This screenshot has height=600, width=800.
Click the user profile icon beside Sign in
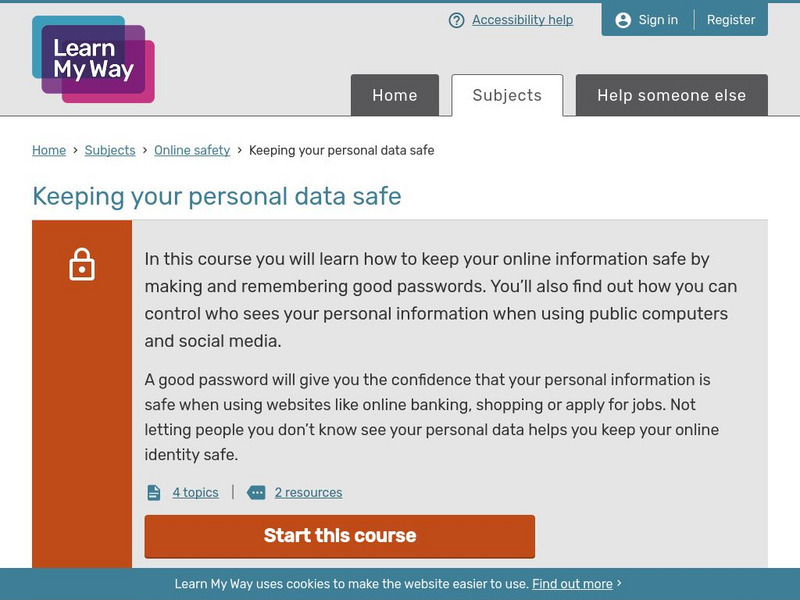click(x=624, y=20)
